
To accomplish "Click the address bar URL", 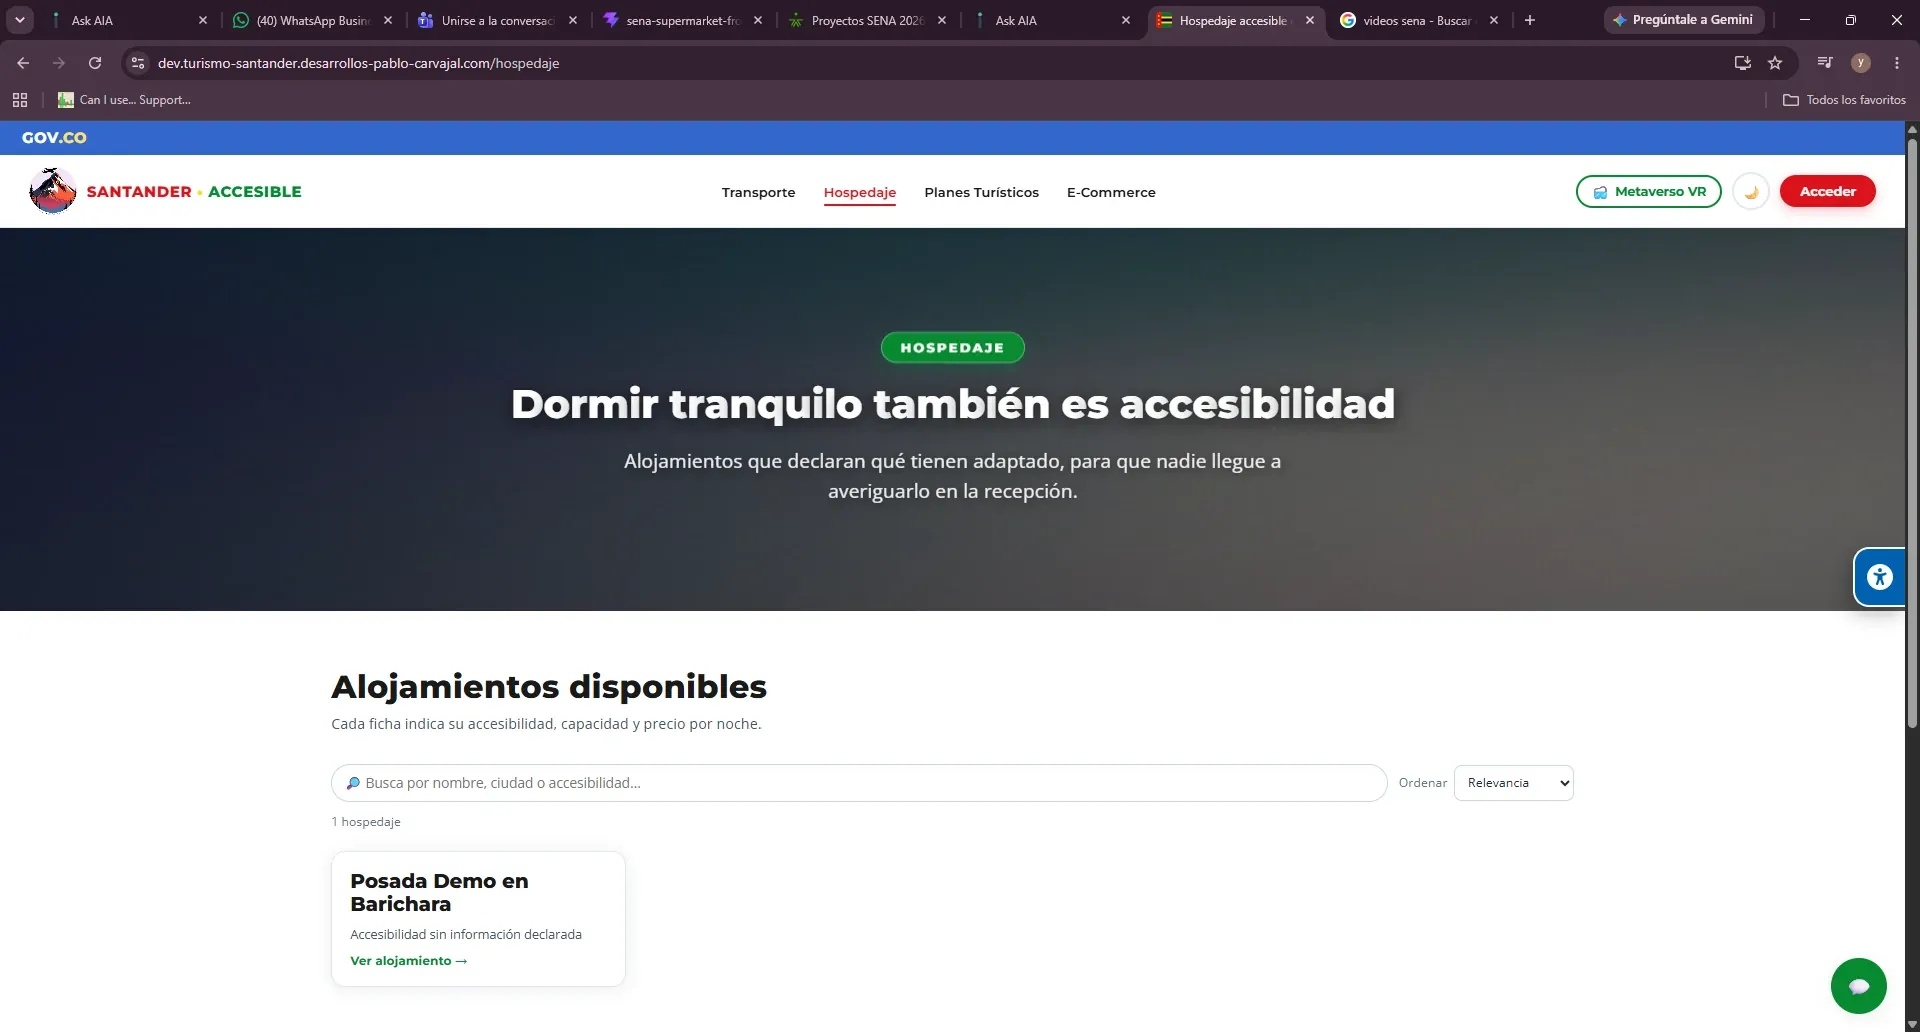I will point(358,63).
